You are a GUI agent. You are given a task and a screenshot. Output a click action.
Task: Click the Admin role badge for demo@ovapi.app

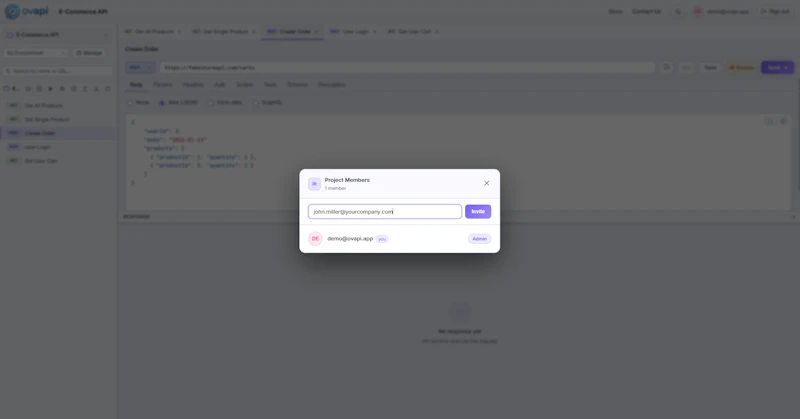pyautogui.click(x=479, y=239)
